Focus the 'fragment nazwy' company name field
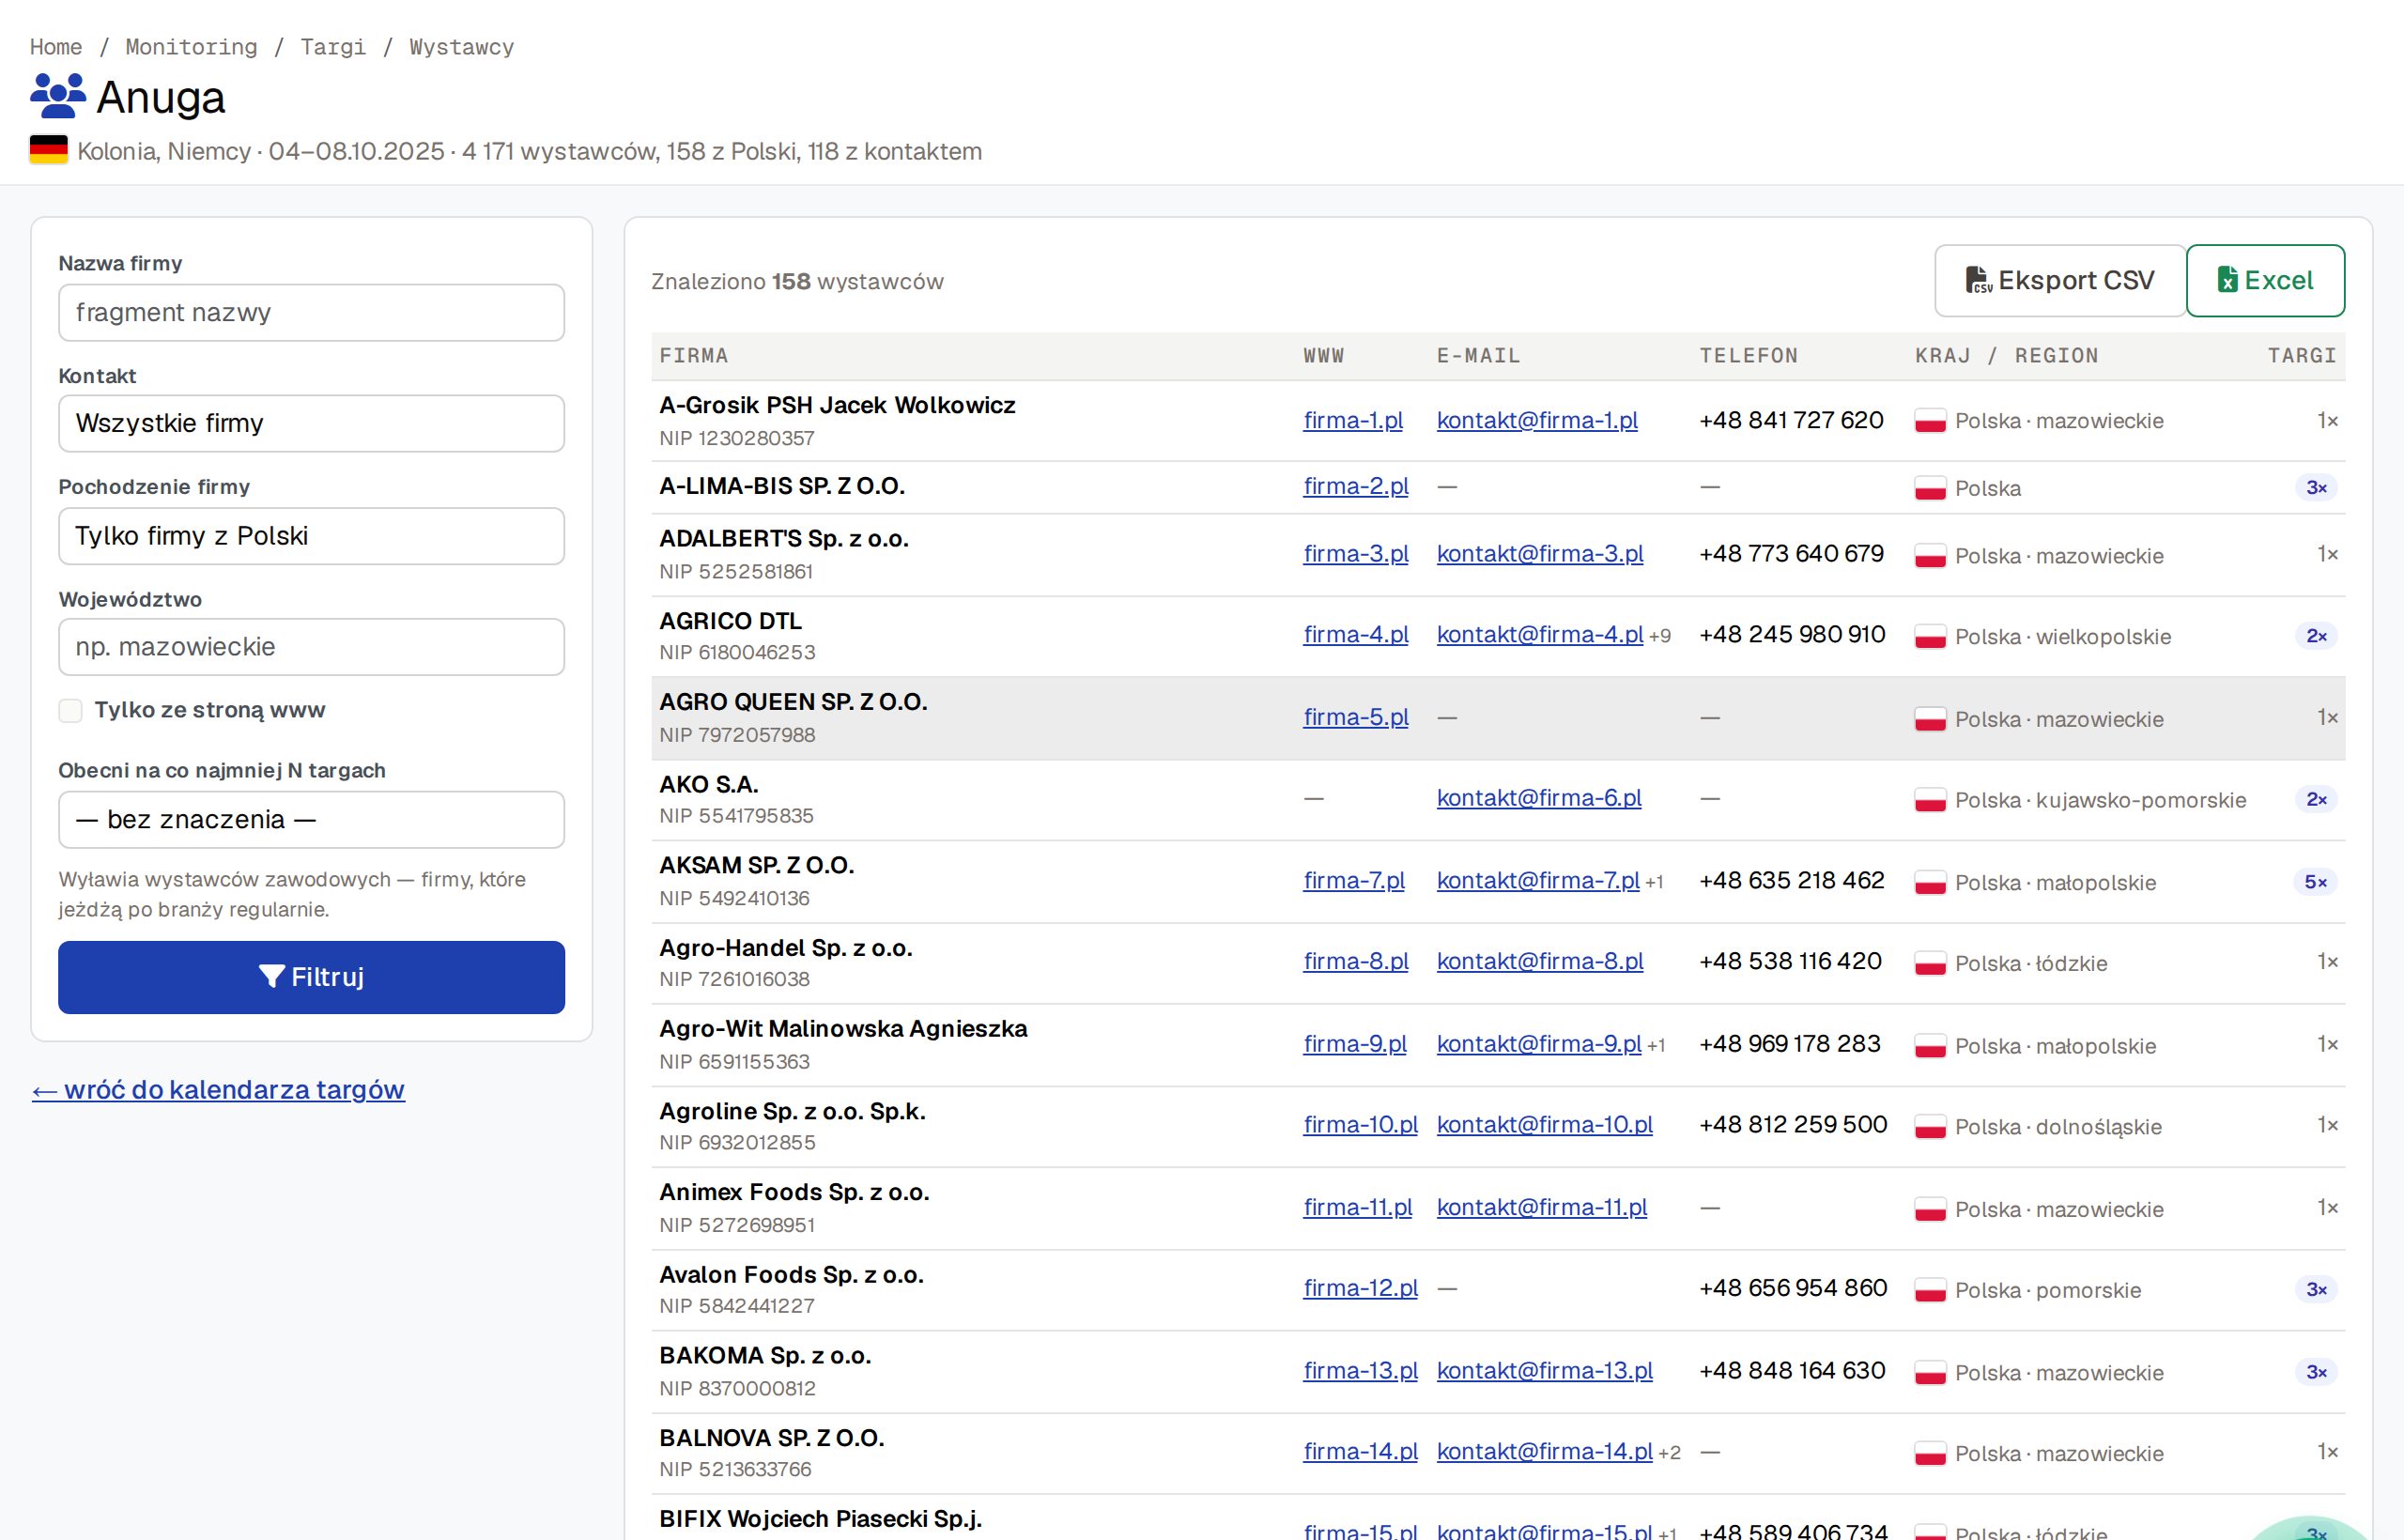Viewport: 2404px width, 1540px height. pos(311,312)
